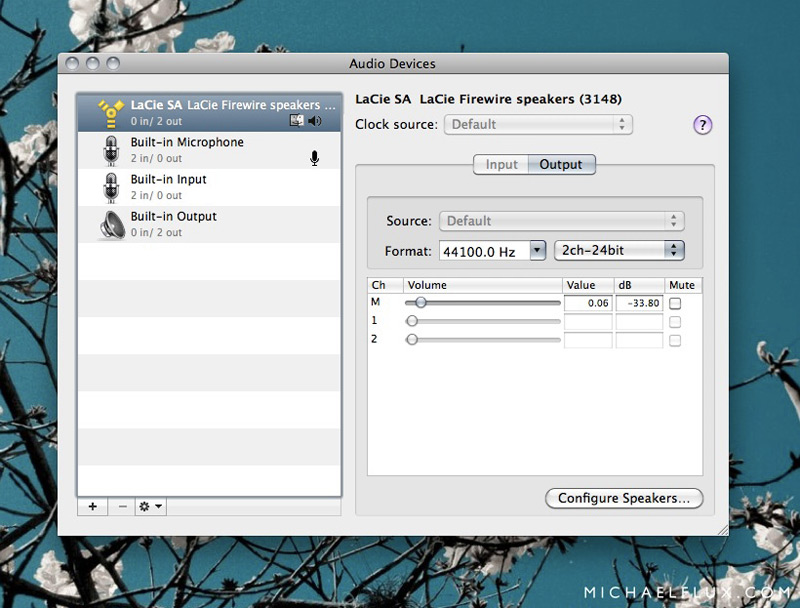Click the channel 2 dB field
This screenshot has width=800, height=608.
pos(639,340)
